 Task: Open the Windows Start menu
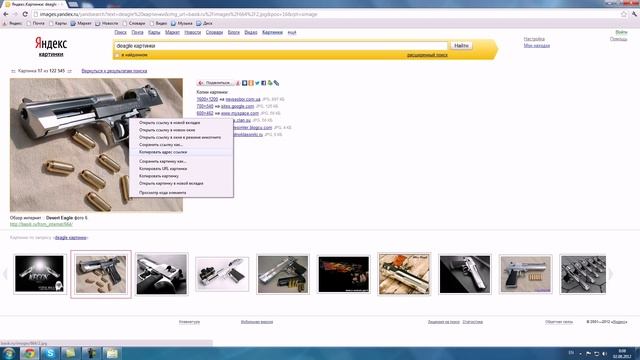point(9,353)
